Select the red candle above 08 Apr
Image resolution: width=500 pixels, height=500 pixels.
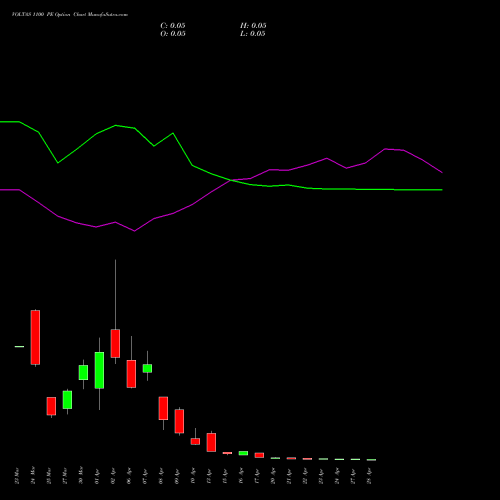[163, 408]
